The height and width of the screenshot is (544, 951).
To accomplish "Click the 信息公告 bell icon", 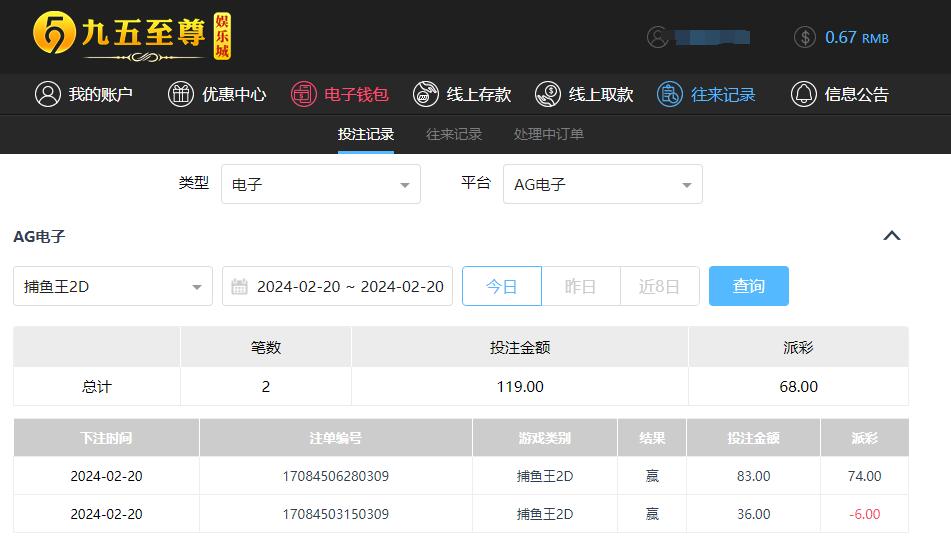I will click(804, 94).
